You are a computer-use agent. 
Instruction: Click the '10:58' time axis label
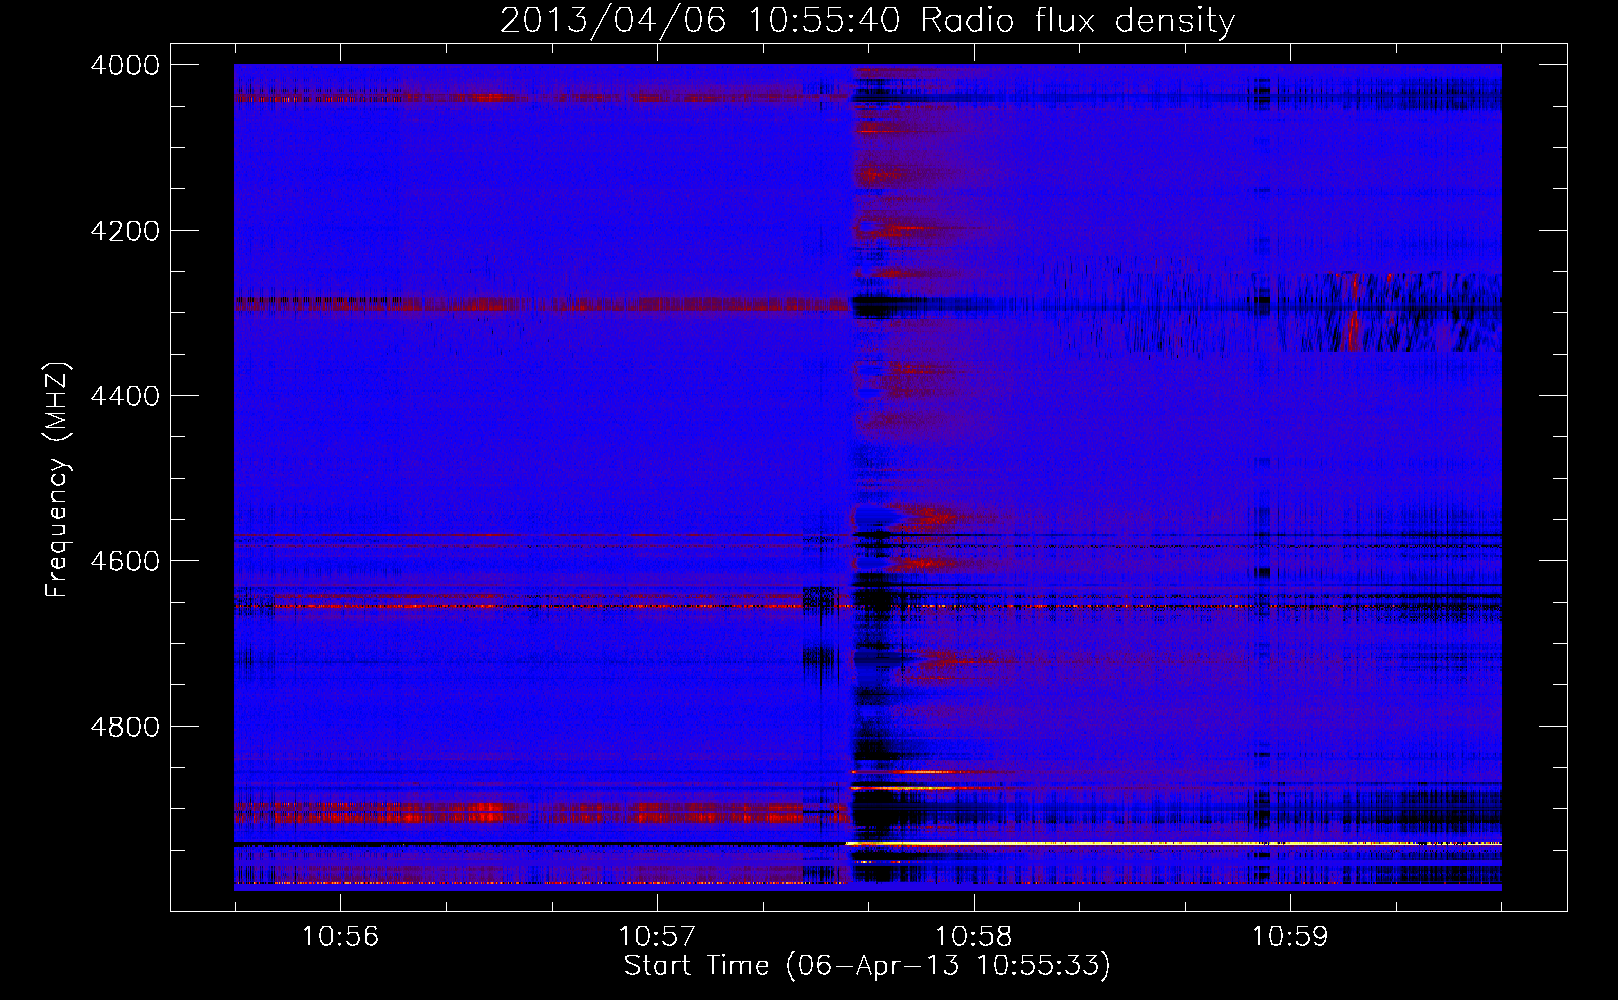click(x=973, y=937)
